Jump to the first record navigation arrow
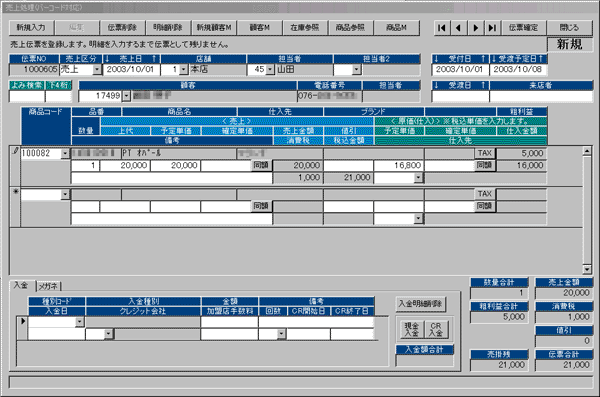600x397 pixels. click(x=442, y=28)
